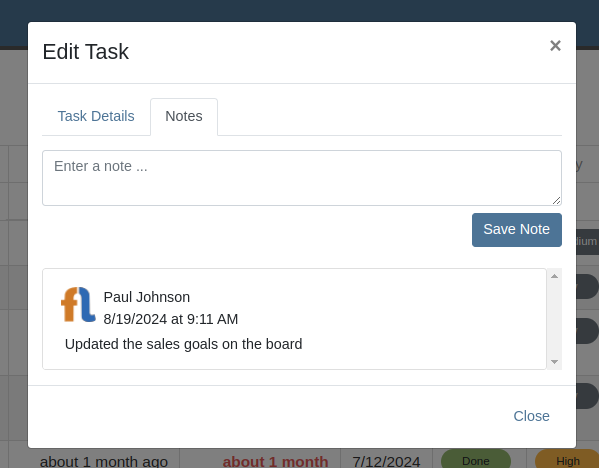599x468 pixels.
Task: Click the 7/12/2024 date cell
Action: 386,461
